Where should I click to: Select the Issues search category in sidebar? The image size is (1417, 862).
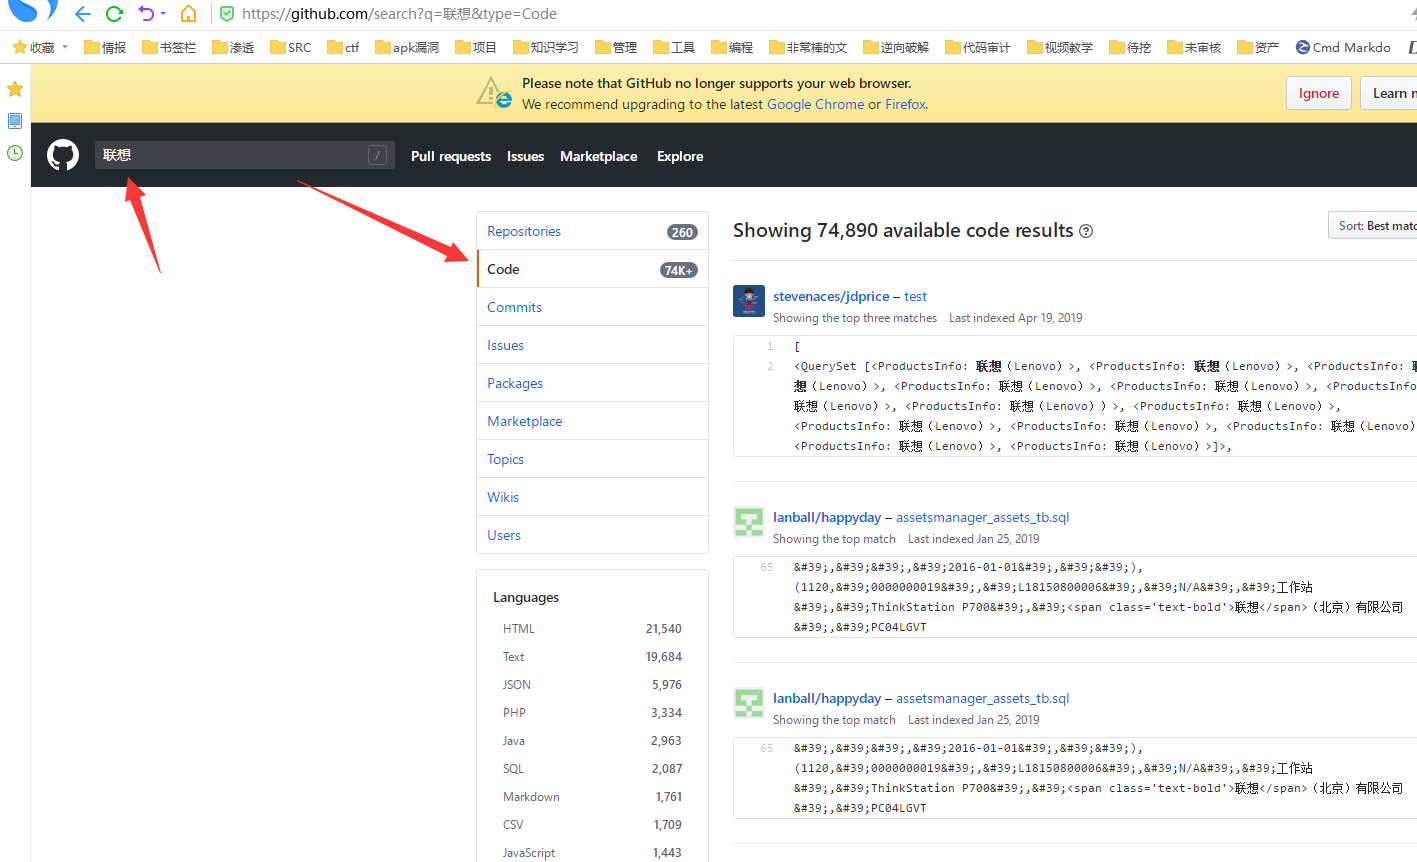[592, 345]
